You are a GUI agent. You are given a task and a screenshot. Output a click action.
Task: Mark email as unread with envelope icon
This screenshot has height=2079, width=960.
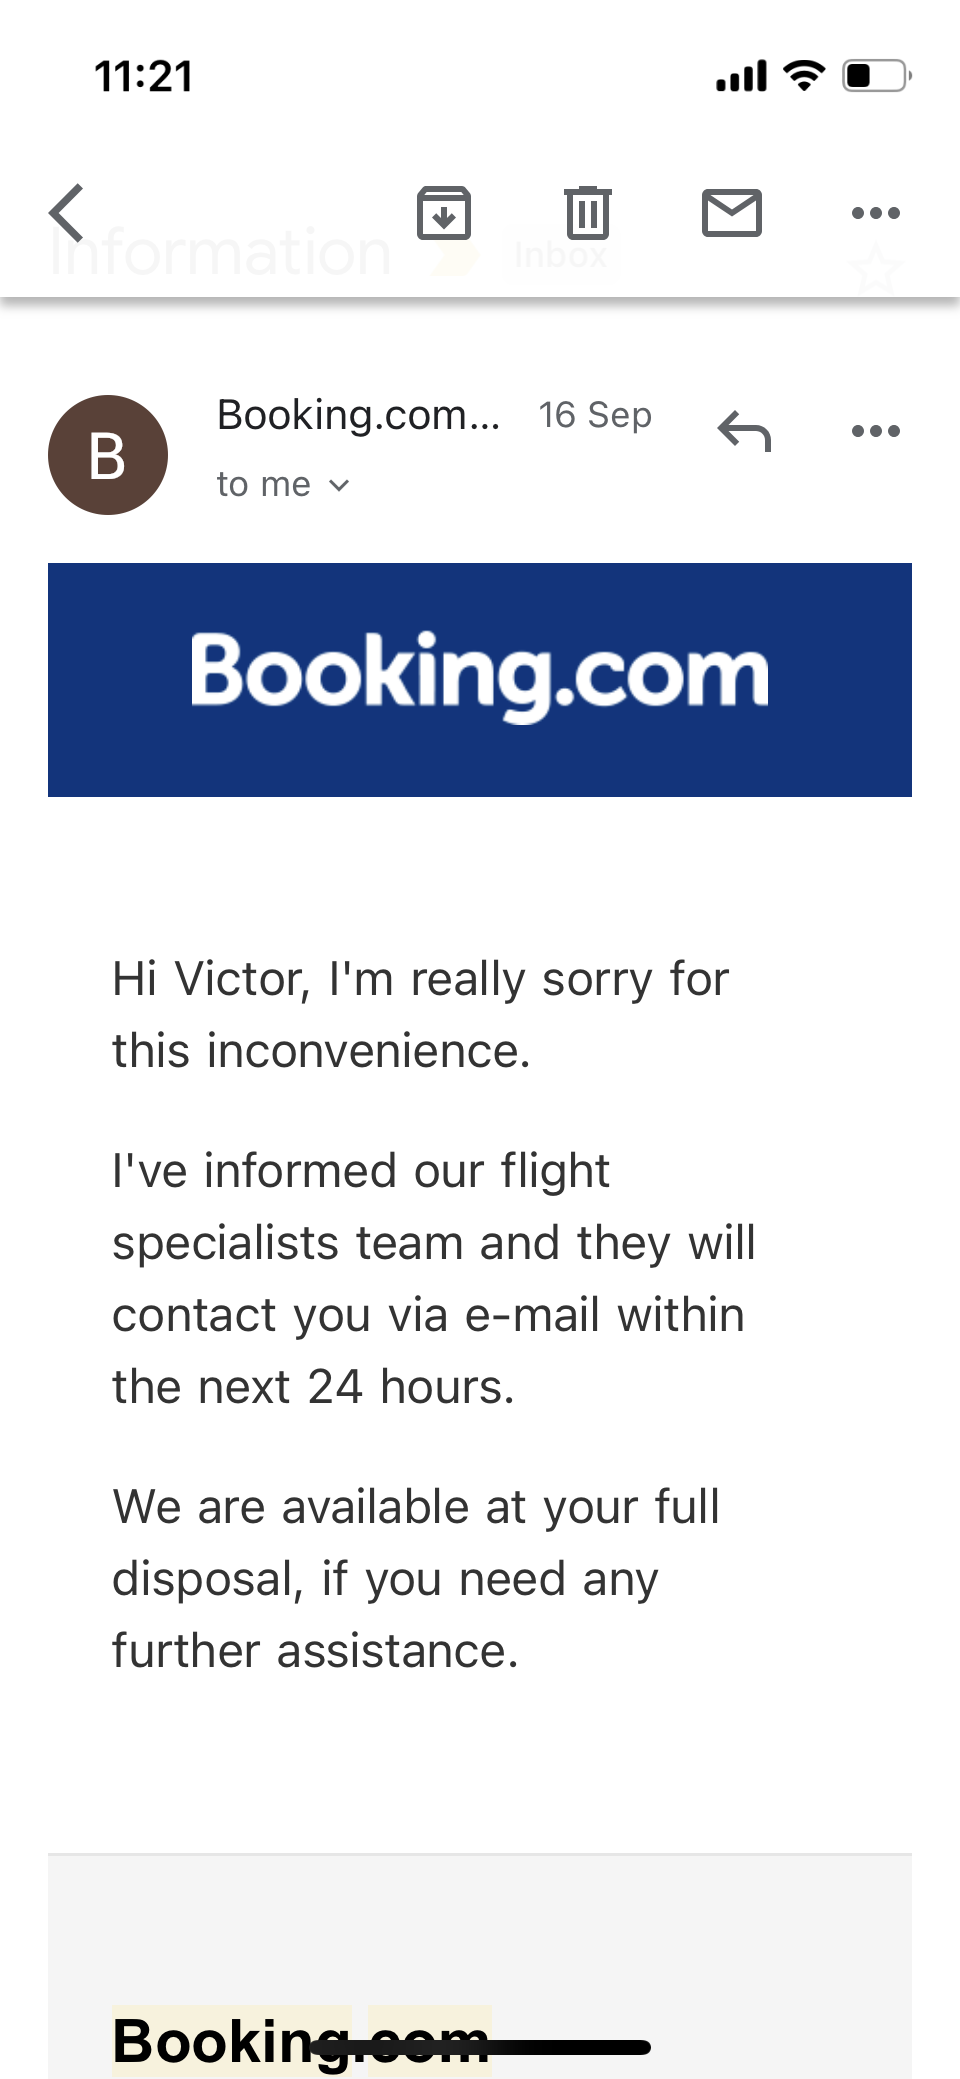pyautogui.click(x=732, y=213)
